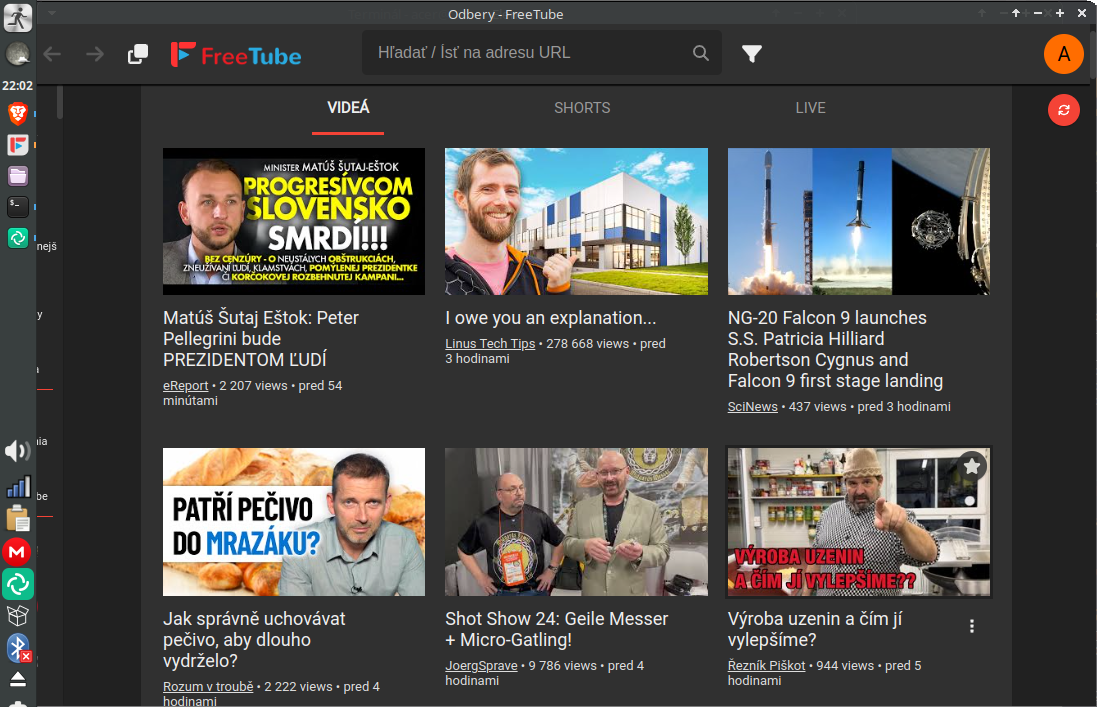Click the 22:02 panel clock
The height and width of the screenshot is (707, 1097).
point(17,85)
